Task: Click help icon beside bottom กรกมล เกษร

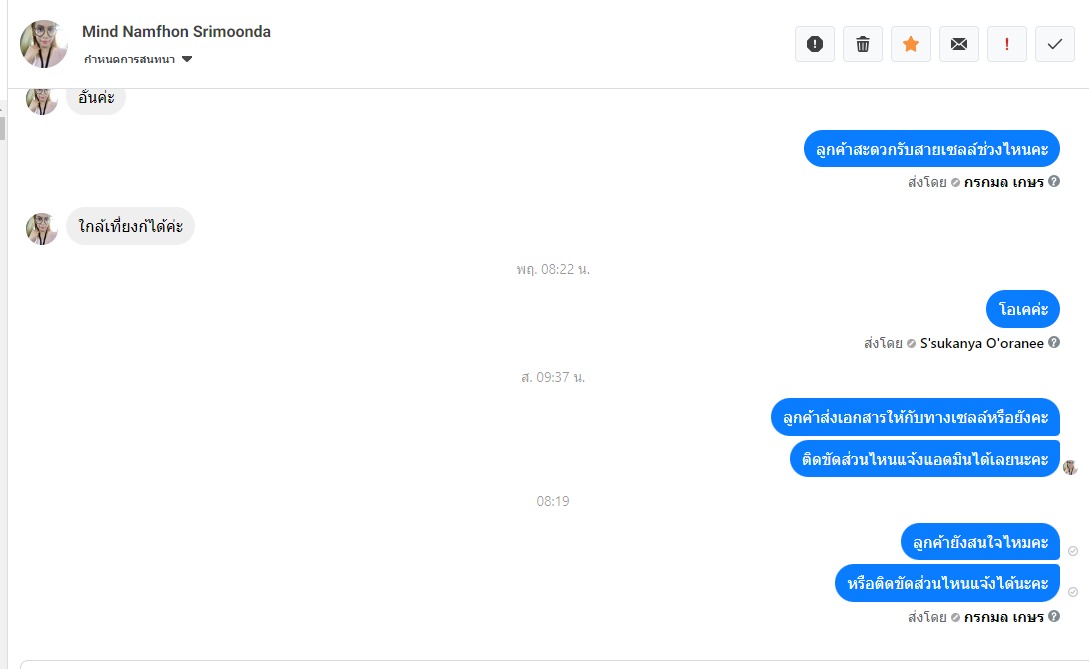Action: (1054, 616)
